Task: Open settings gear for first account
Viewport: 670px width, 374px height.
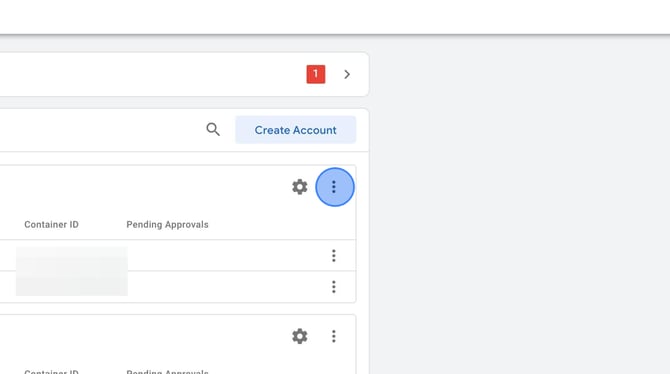Action: pyautogui.click(x=300, y=187)
